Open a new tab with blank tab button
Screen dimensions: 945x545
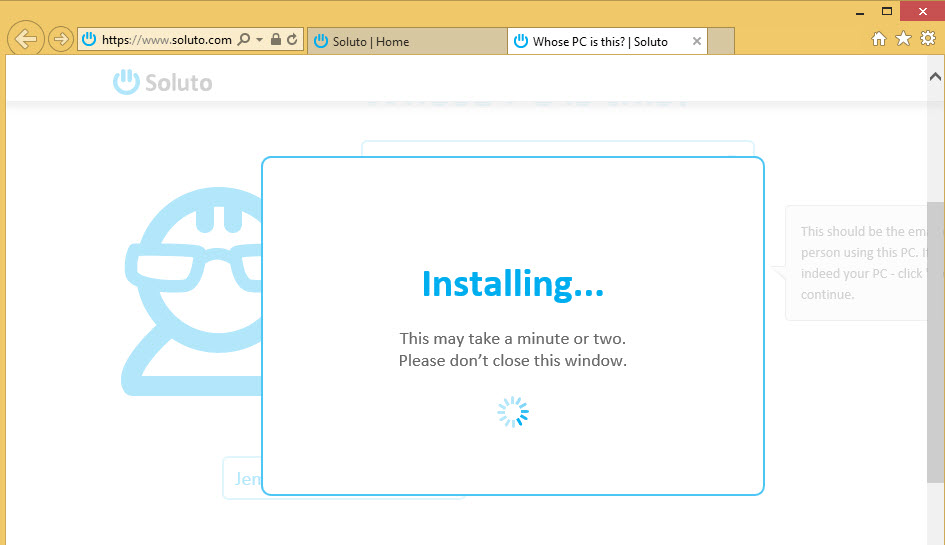[x=721, y=42]
